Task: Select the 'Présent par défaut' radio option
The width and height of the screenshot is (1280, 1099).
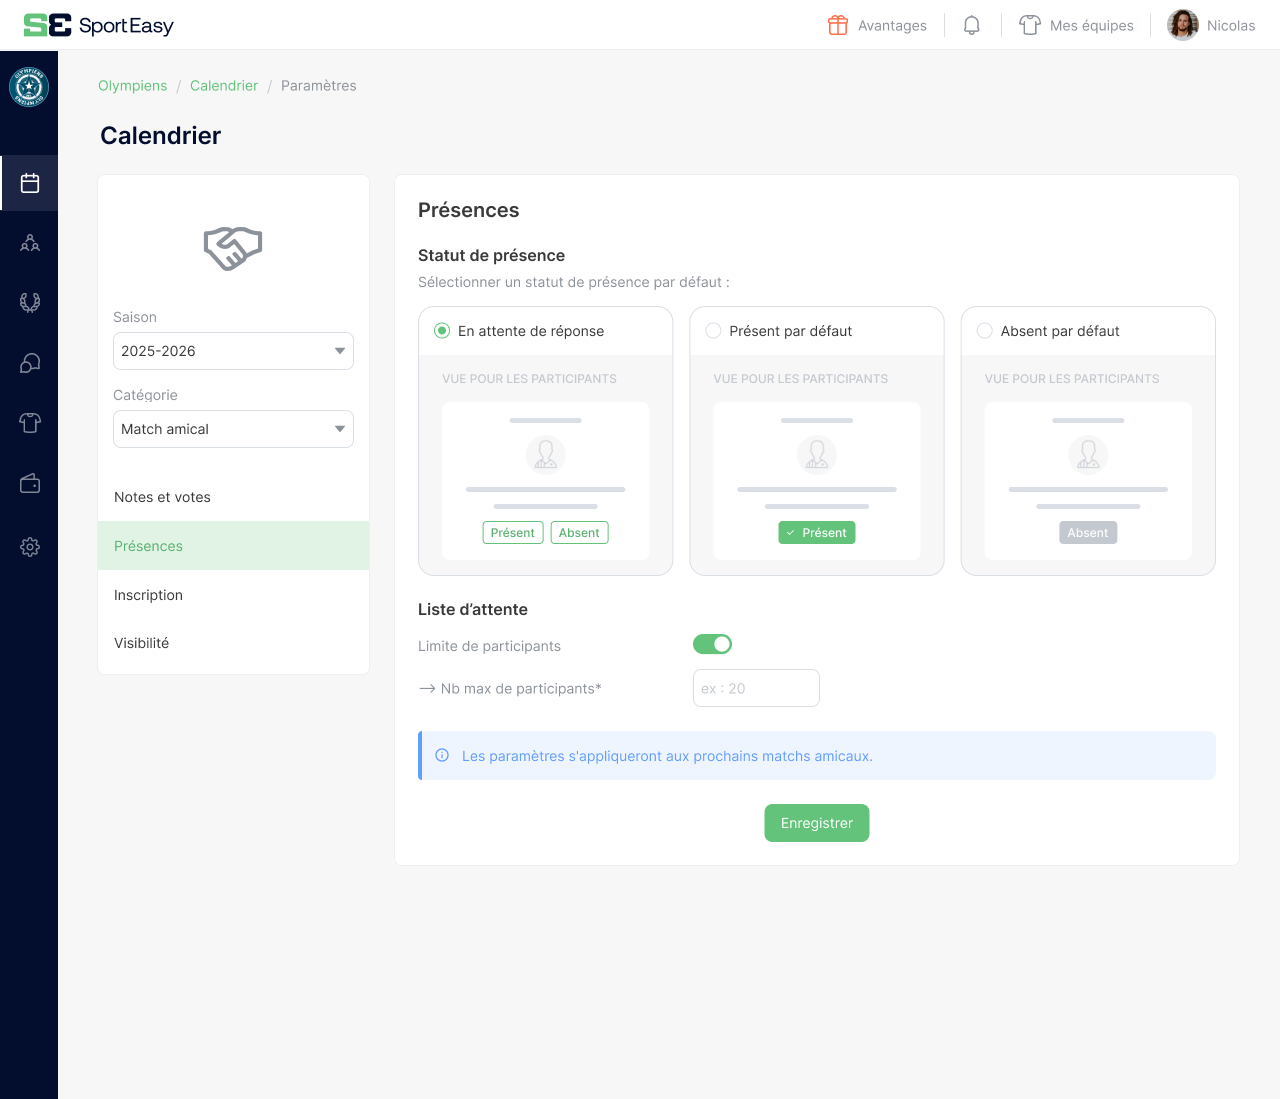Action: (x=714, y=330)
